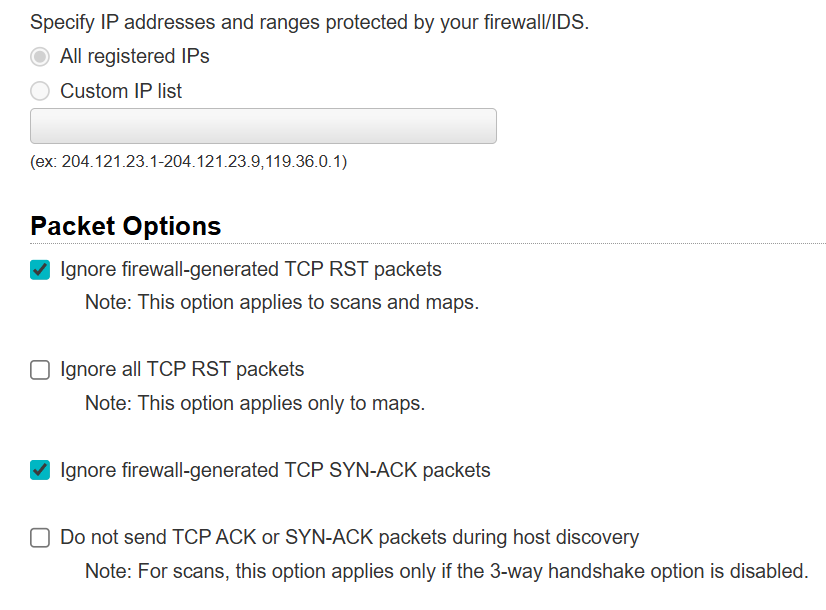Click the 'Ignore firewall-generated TCP SYN-ACK packets' label

coord(275,470)
